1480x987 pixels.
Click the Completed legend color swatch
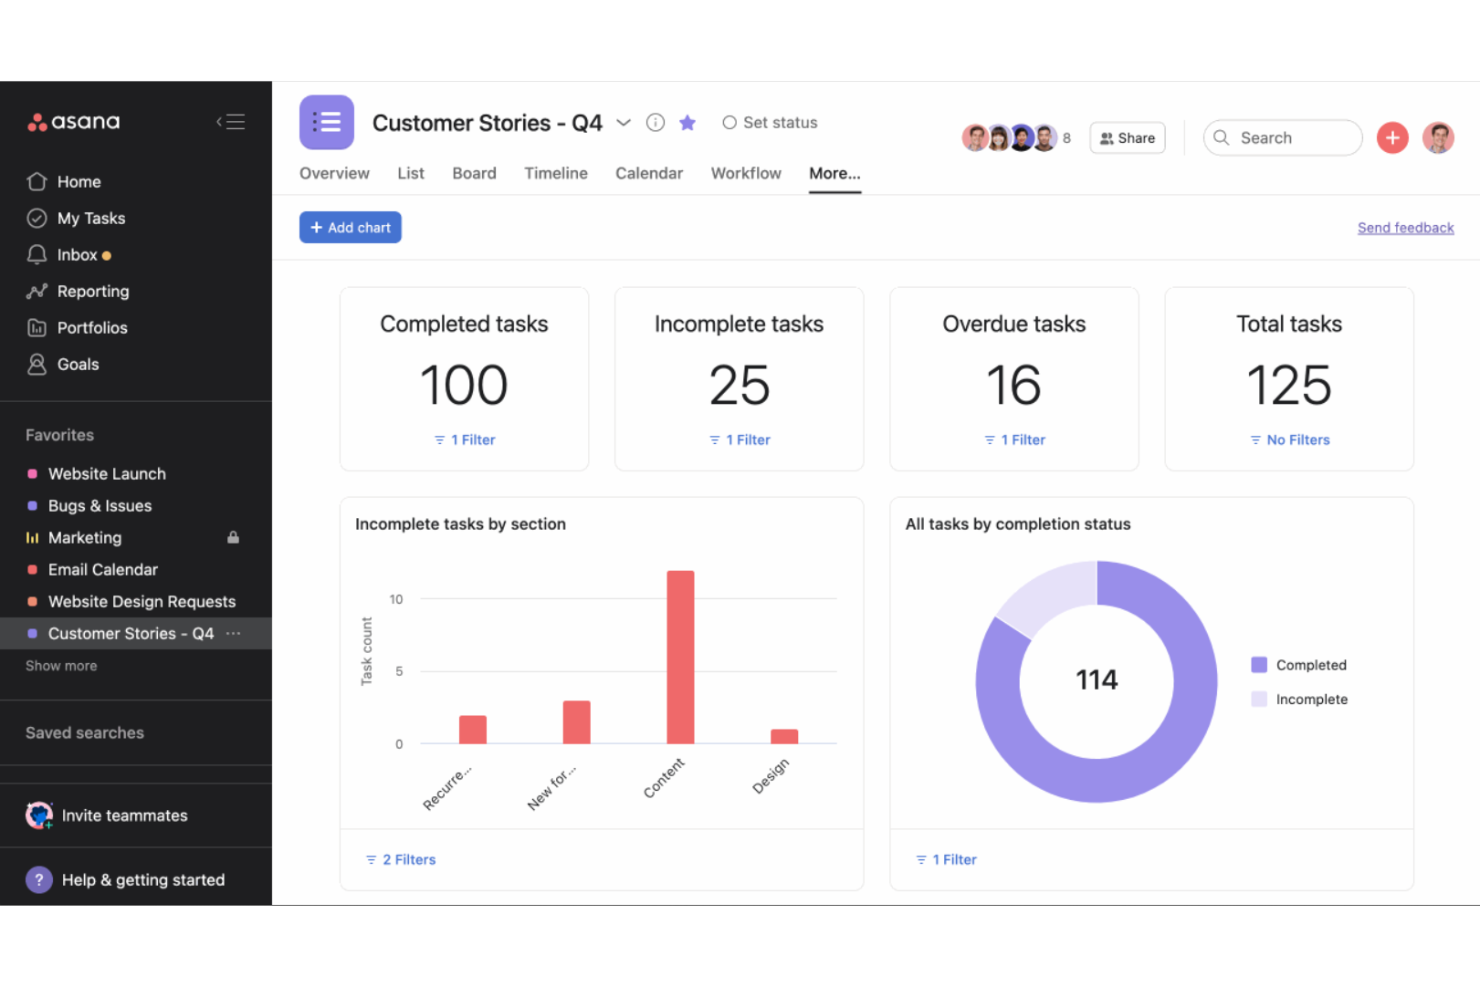(x=1260, y=664)
